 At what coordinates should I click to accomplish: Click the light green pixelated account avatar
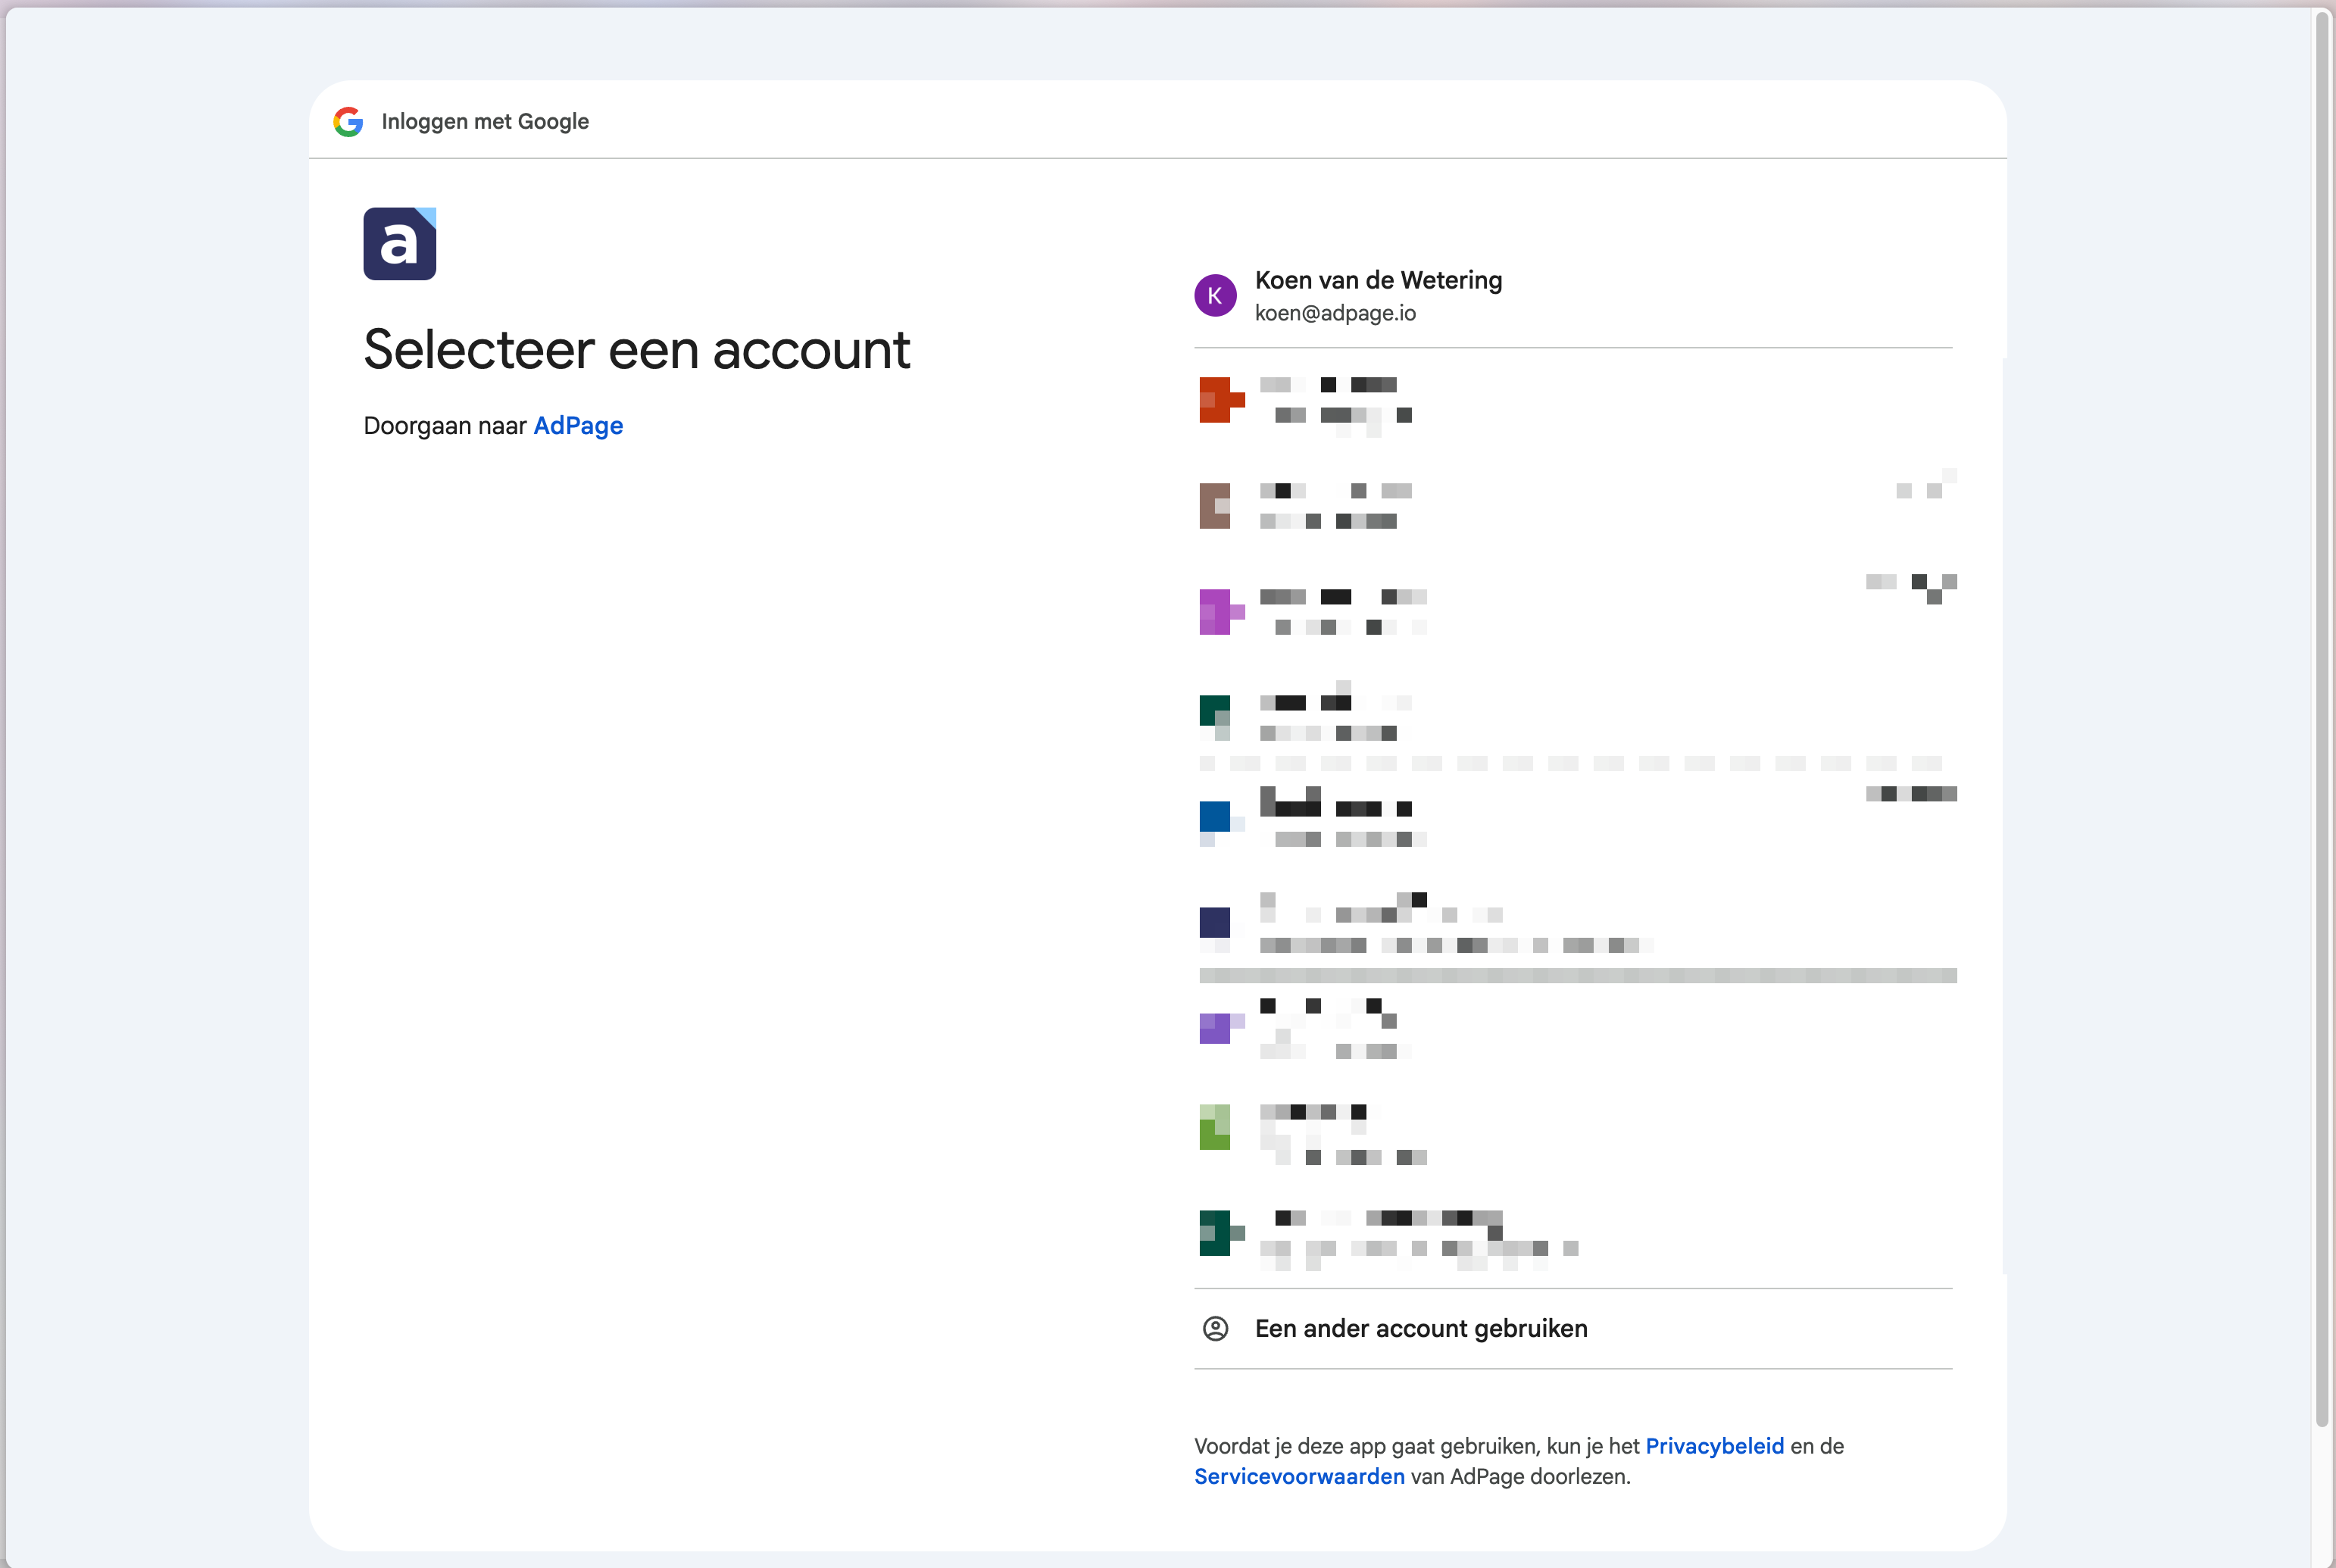click(x=1215, y=1127)
